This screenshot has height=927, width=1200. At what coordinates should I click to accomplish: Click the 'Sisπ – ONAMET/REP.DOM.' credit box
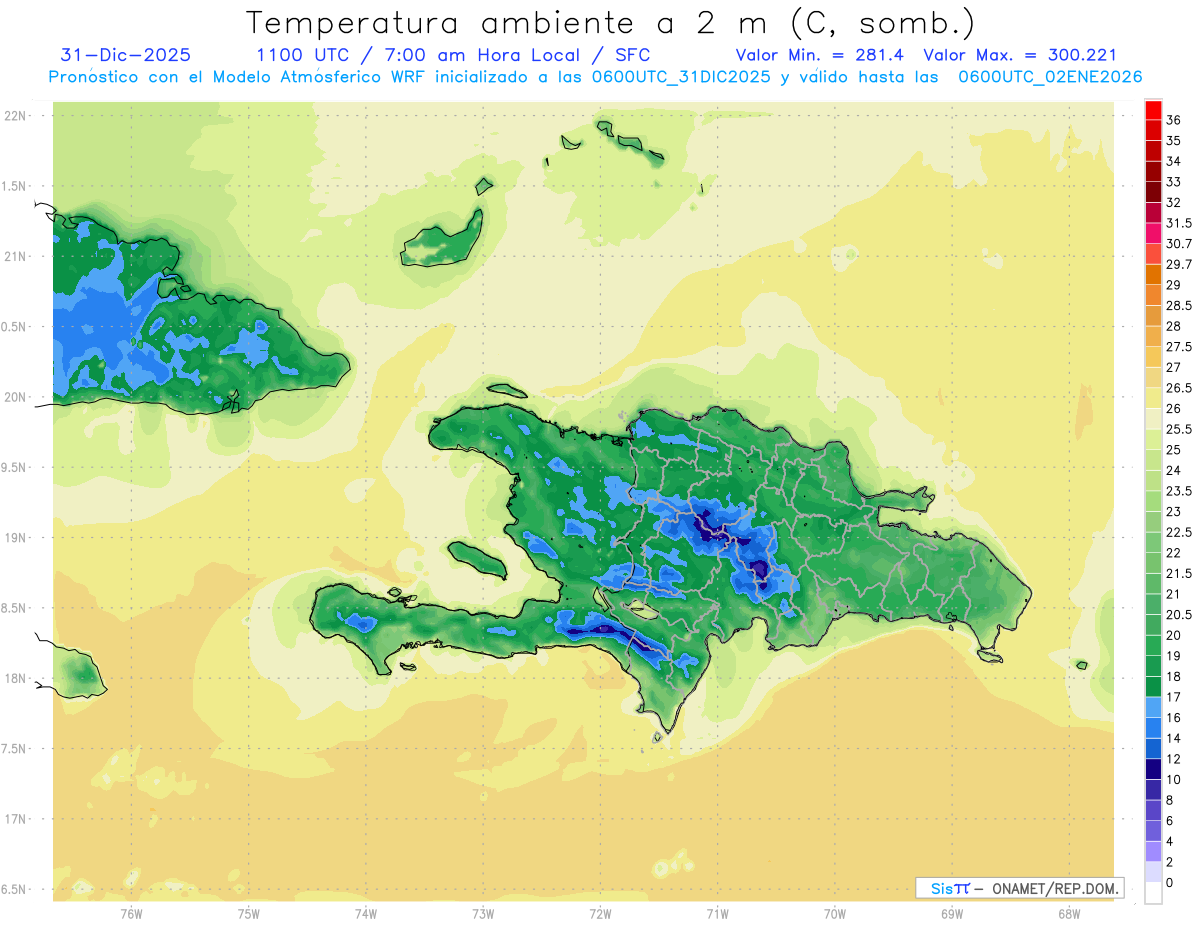(x=1019, y=888)
